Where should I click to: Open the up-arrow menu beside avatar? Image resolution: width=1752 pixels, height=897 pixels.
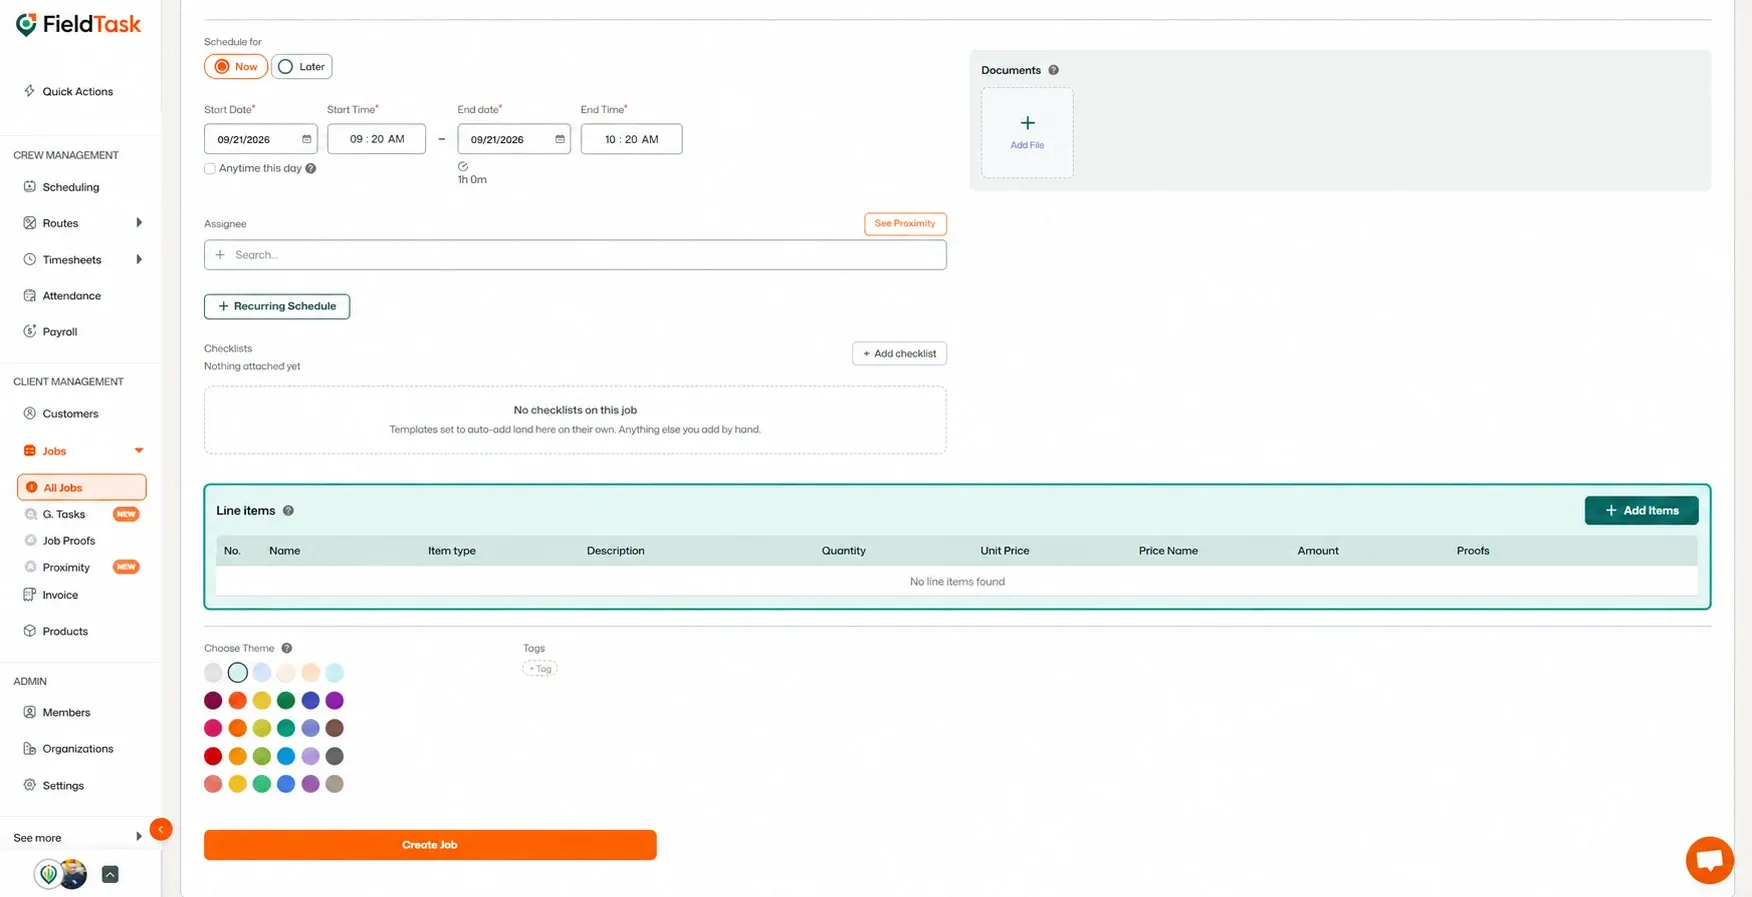pyautogui.click(x=110, y=874)
